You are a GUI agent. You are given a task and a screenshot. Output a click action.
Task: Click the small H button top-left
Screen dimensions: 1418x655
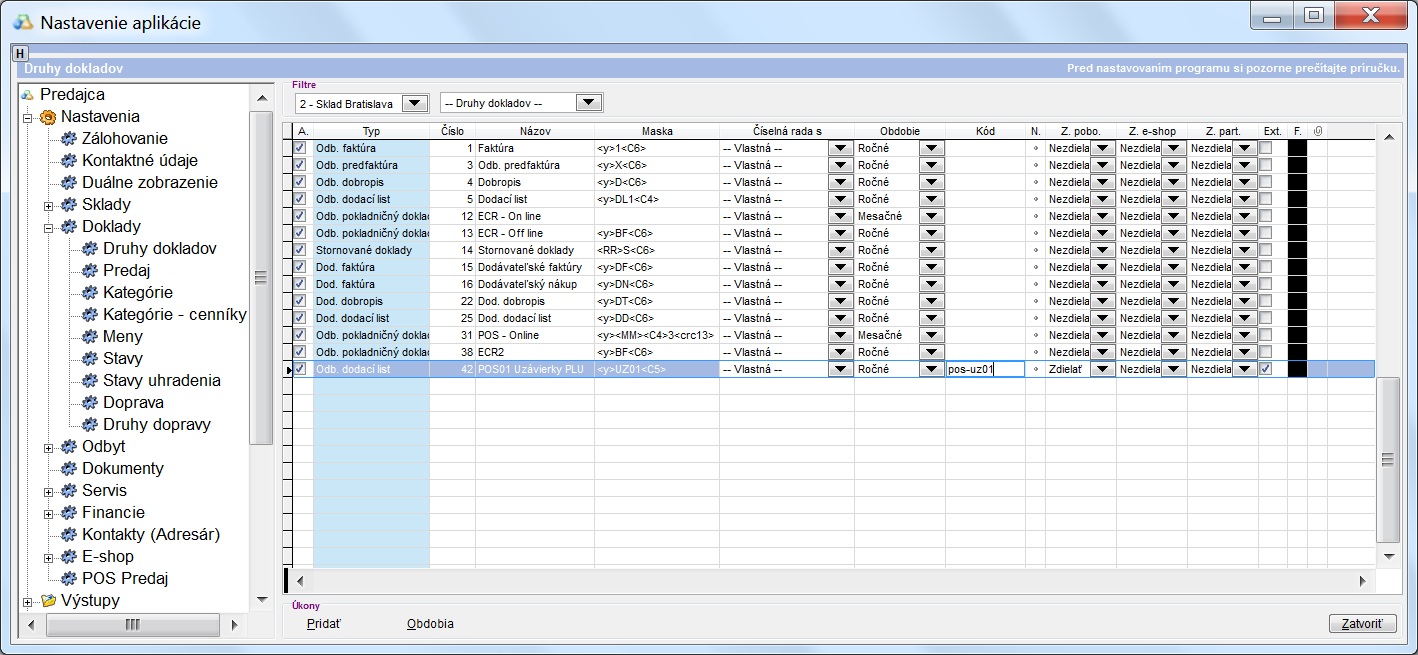pyautogui.click(x=20, y=53)
